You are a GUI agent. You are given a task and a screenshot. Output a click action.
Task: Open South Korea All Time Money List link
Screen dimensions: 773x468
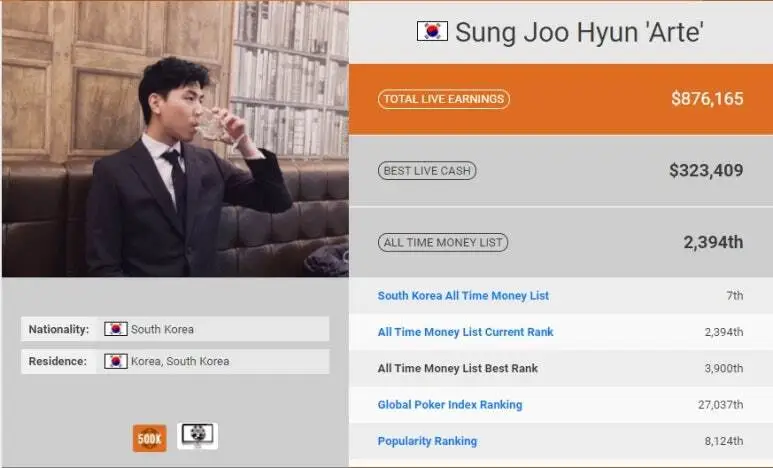[x=463, y=295]
